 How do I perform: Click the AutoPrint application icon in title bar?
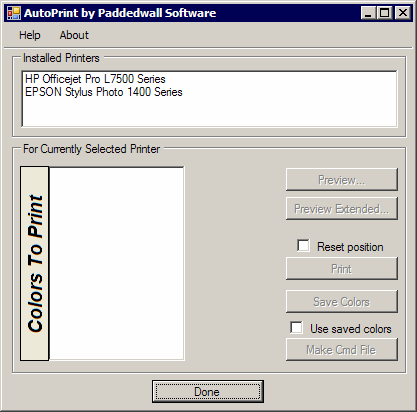[x=14, y=13]
